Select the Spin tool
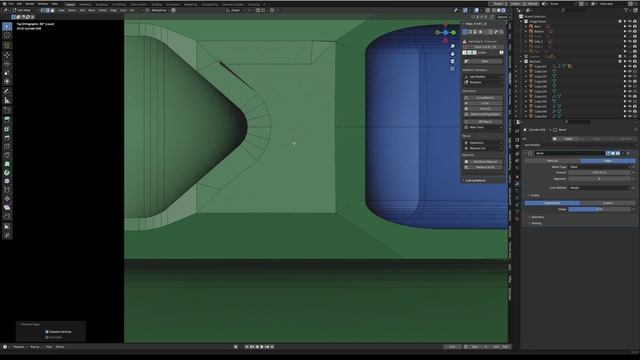 tap(7, 172)
